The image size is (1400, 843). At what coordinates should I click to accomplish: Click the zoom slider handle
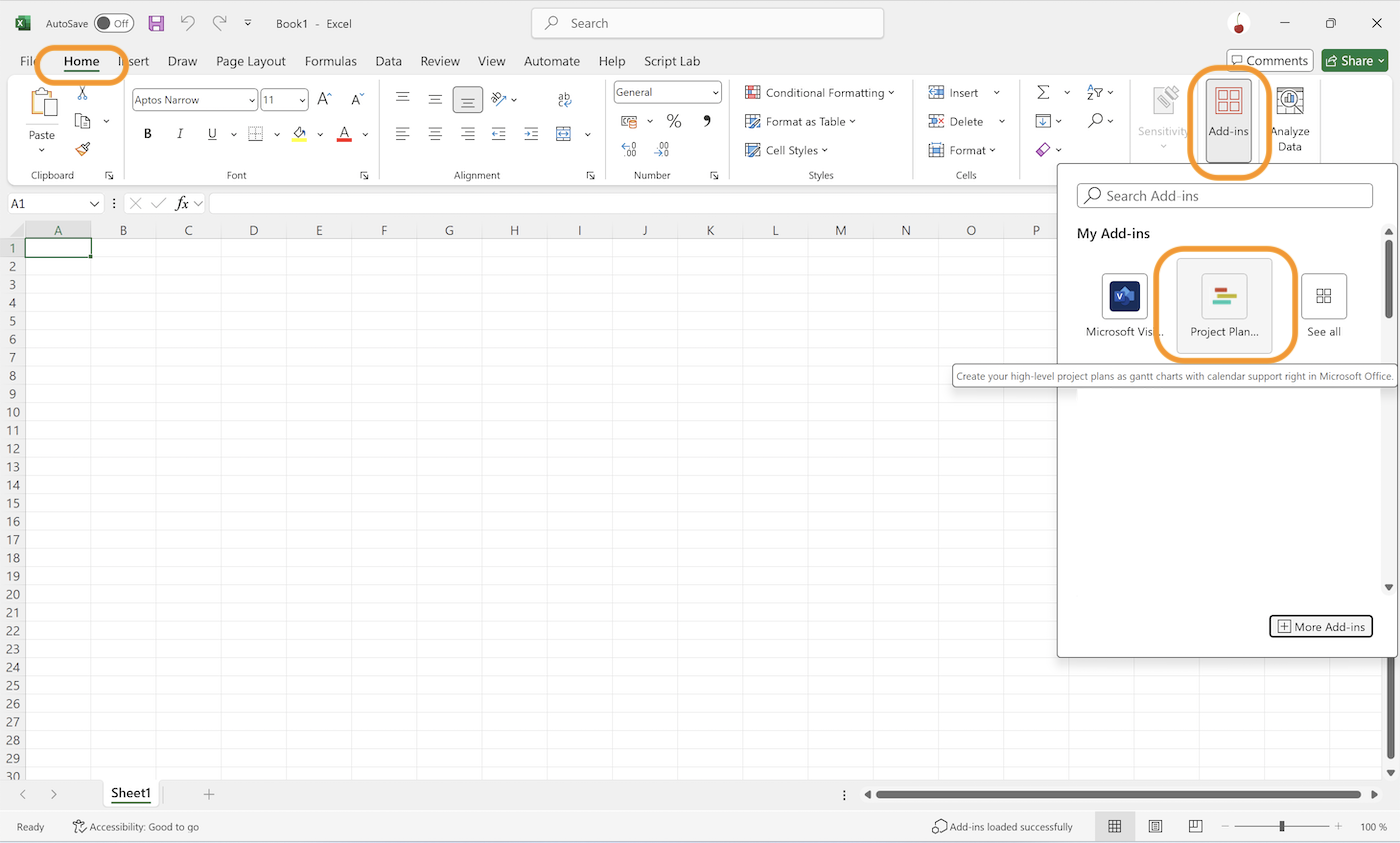coord(1282,826)
